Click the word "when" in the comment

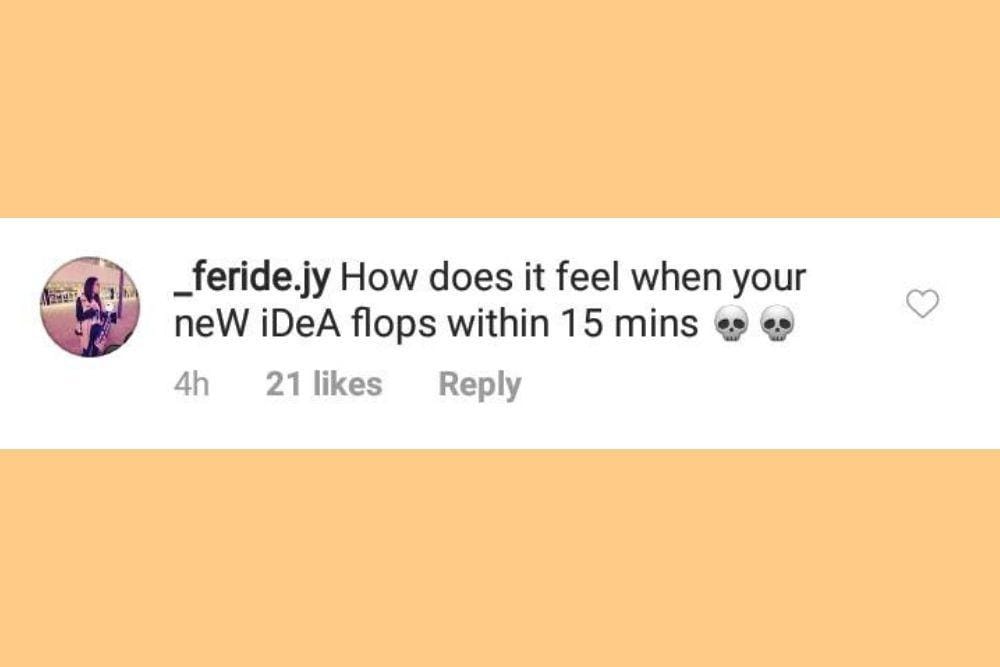[x=680, y=277]
